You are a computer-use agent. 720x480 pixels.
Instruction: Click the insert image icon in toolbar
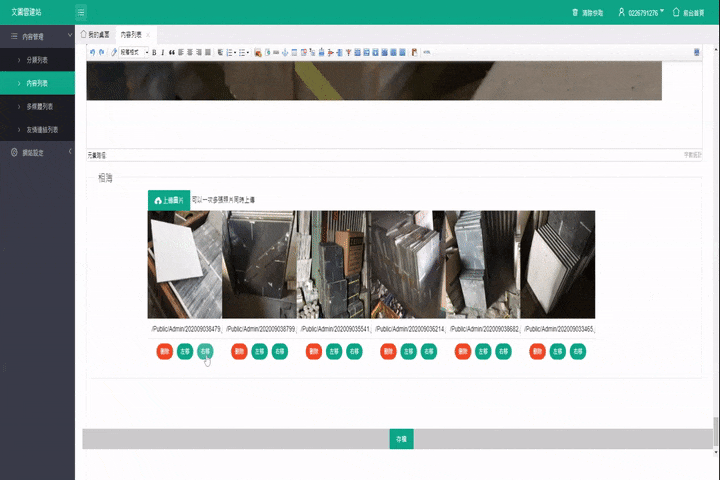(258, 53)
